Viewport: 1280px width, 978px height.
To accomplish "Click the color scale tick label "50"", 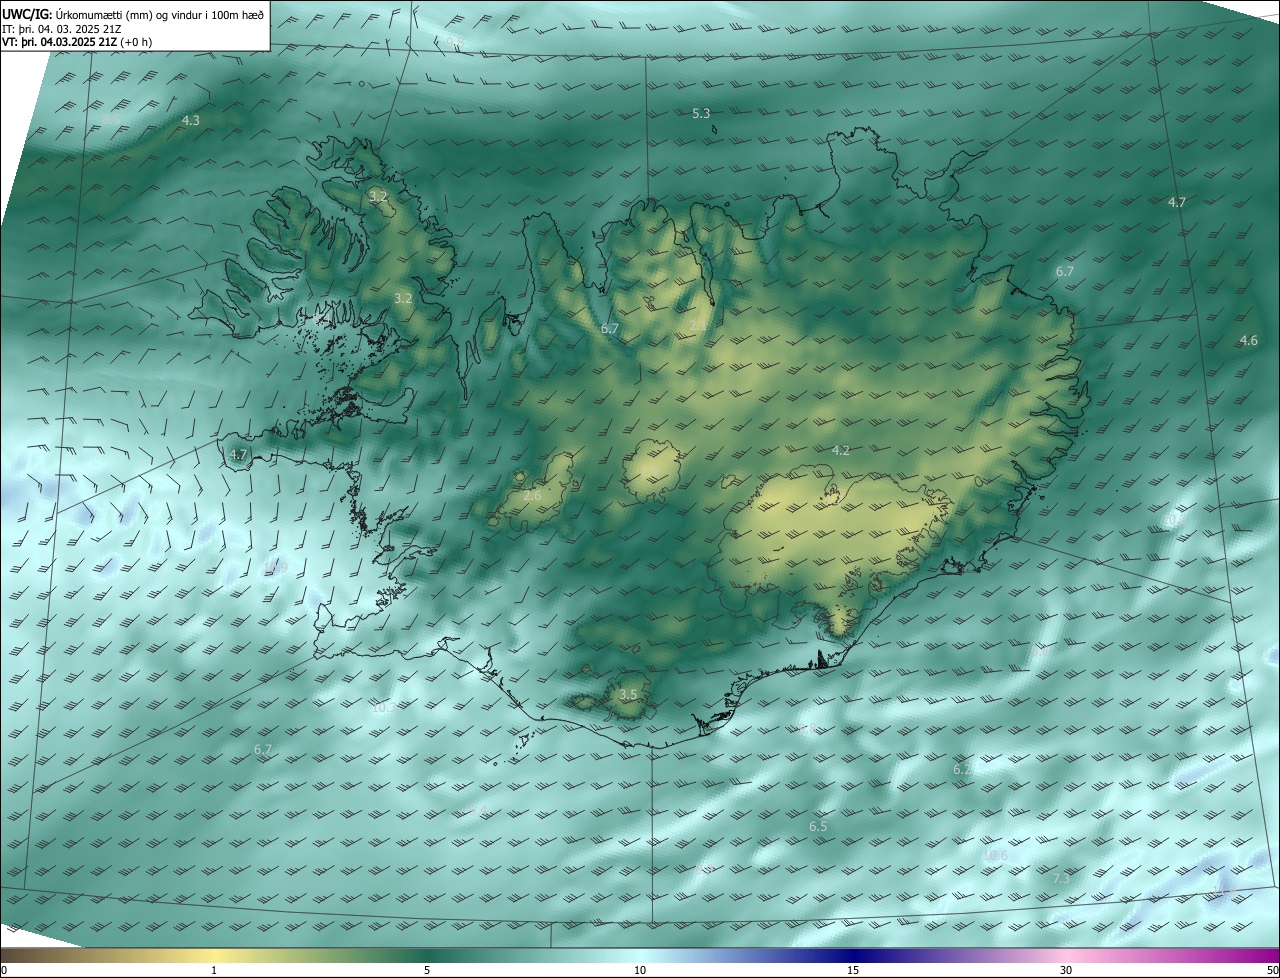I will click(x=1272, y=970).
